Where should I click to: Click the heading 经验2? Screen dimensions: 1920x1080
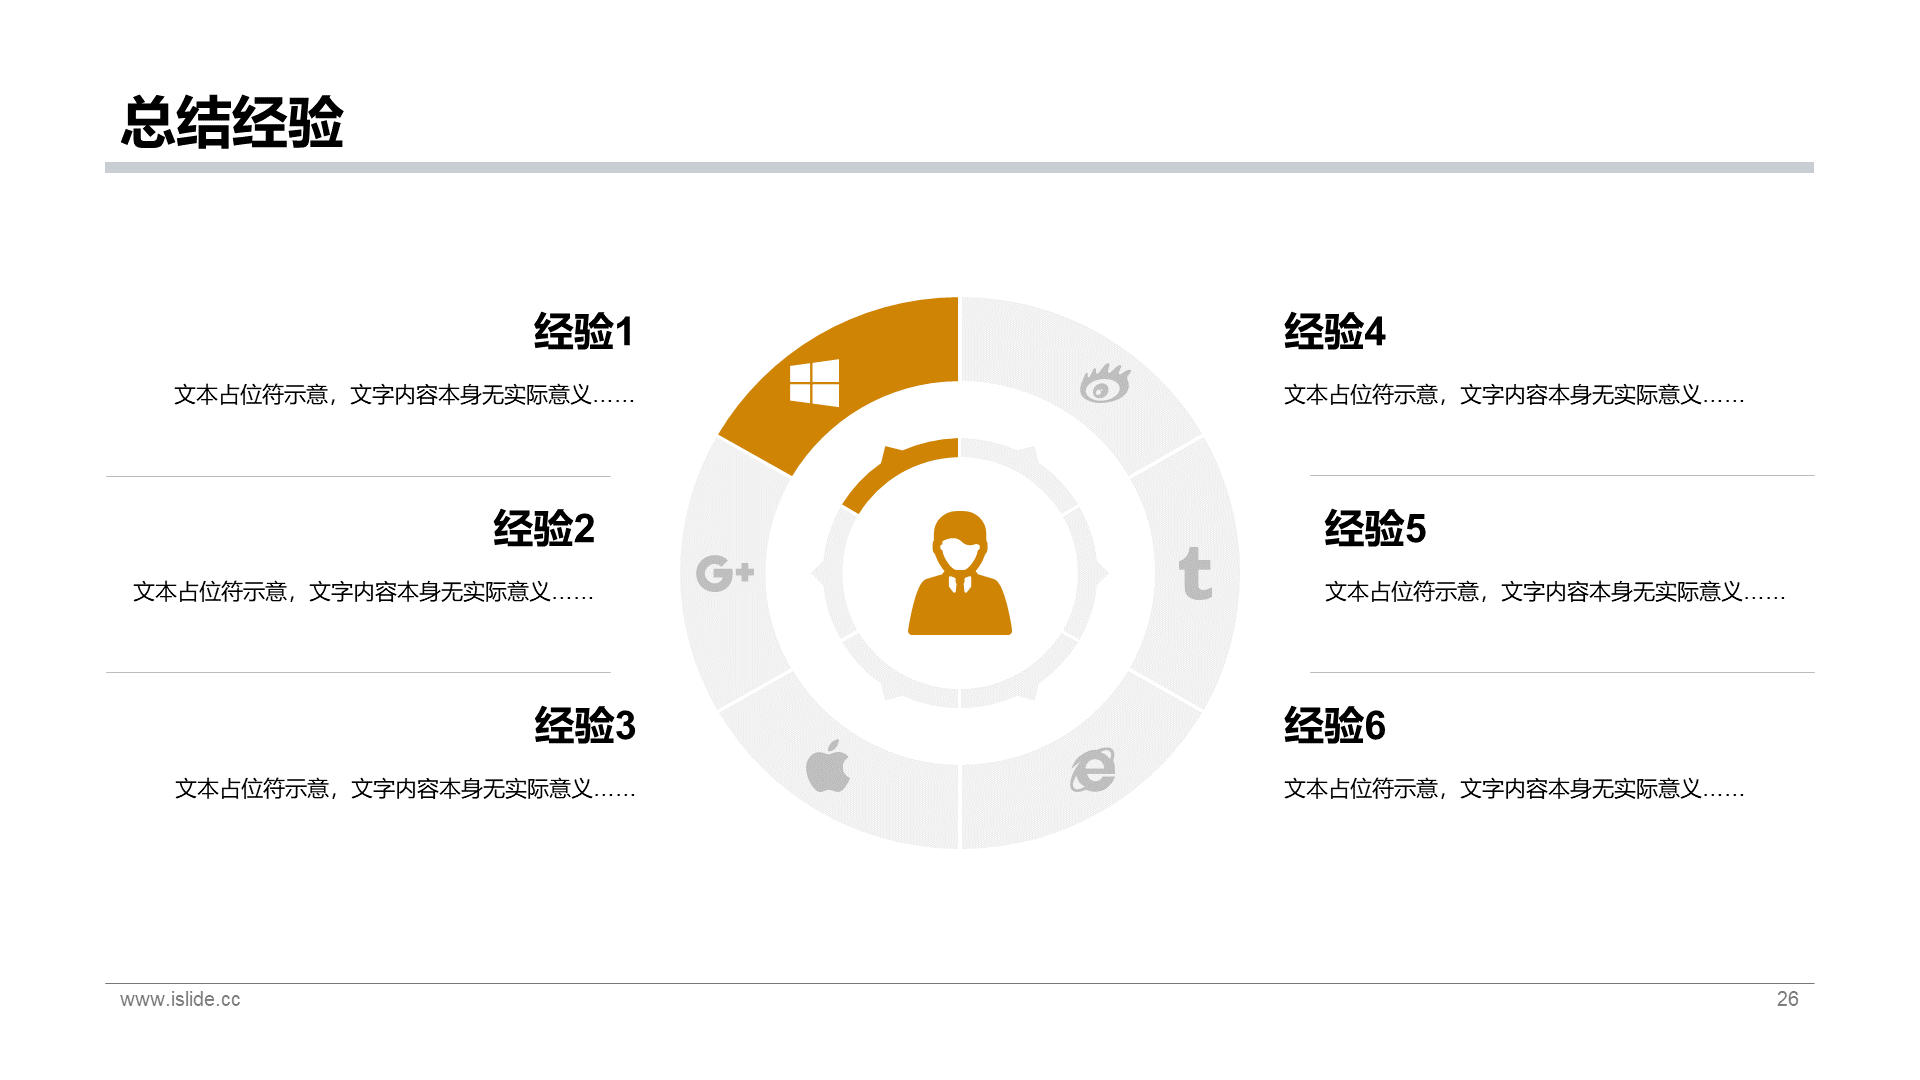[x=544, y=528]
